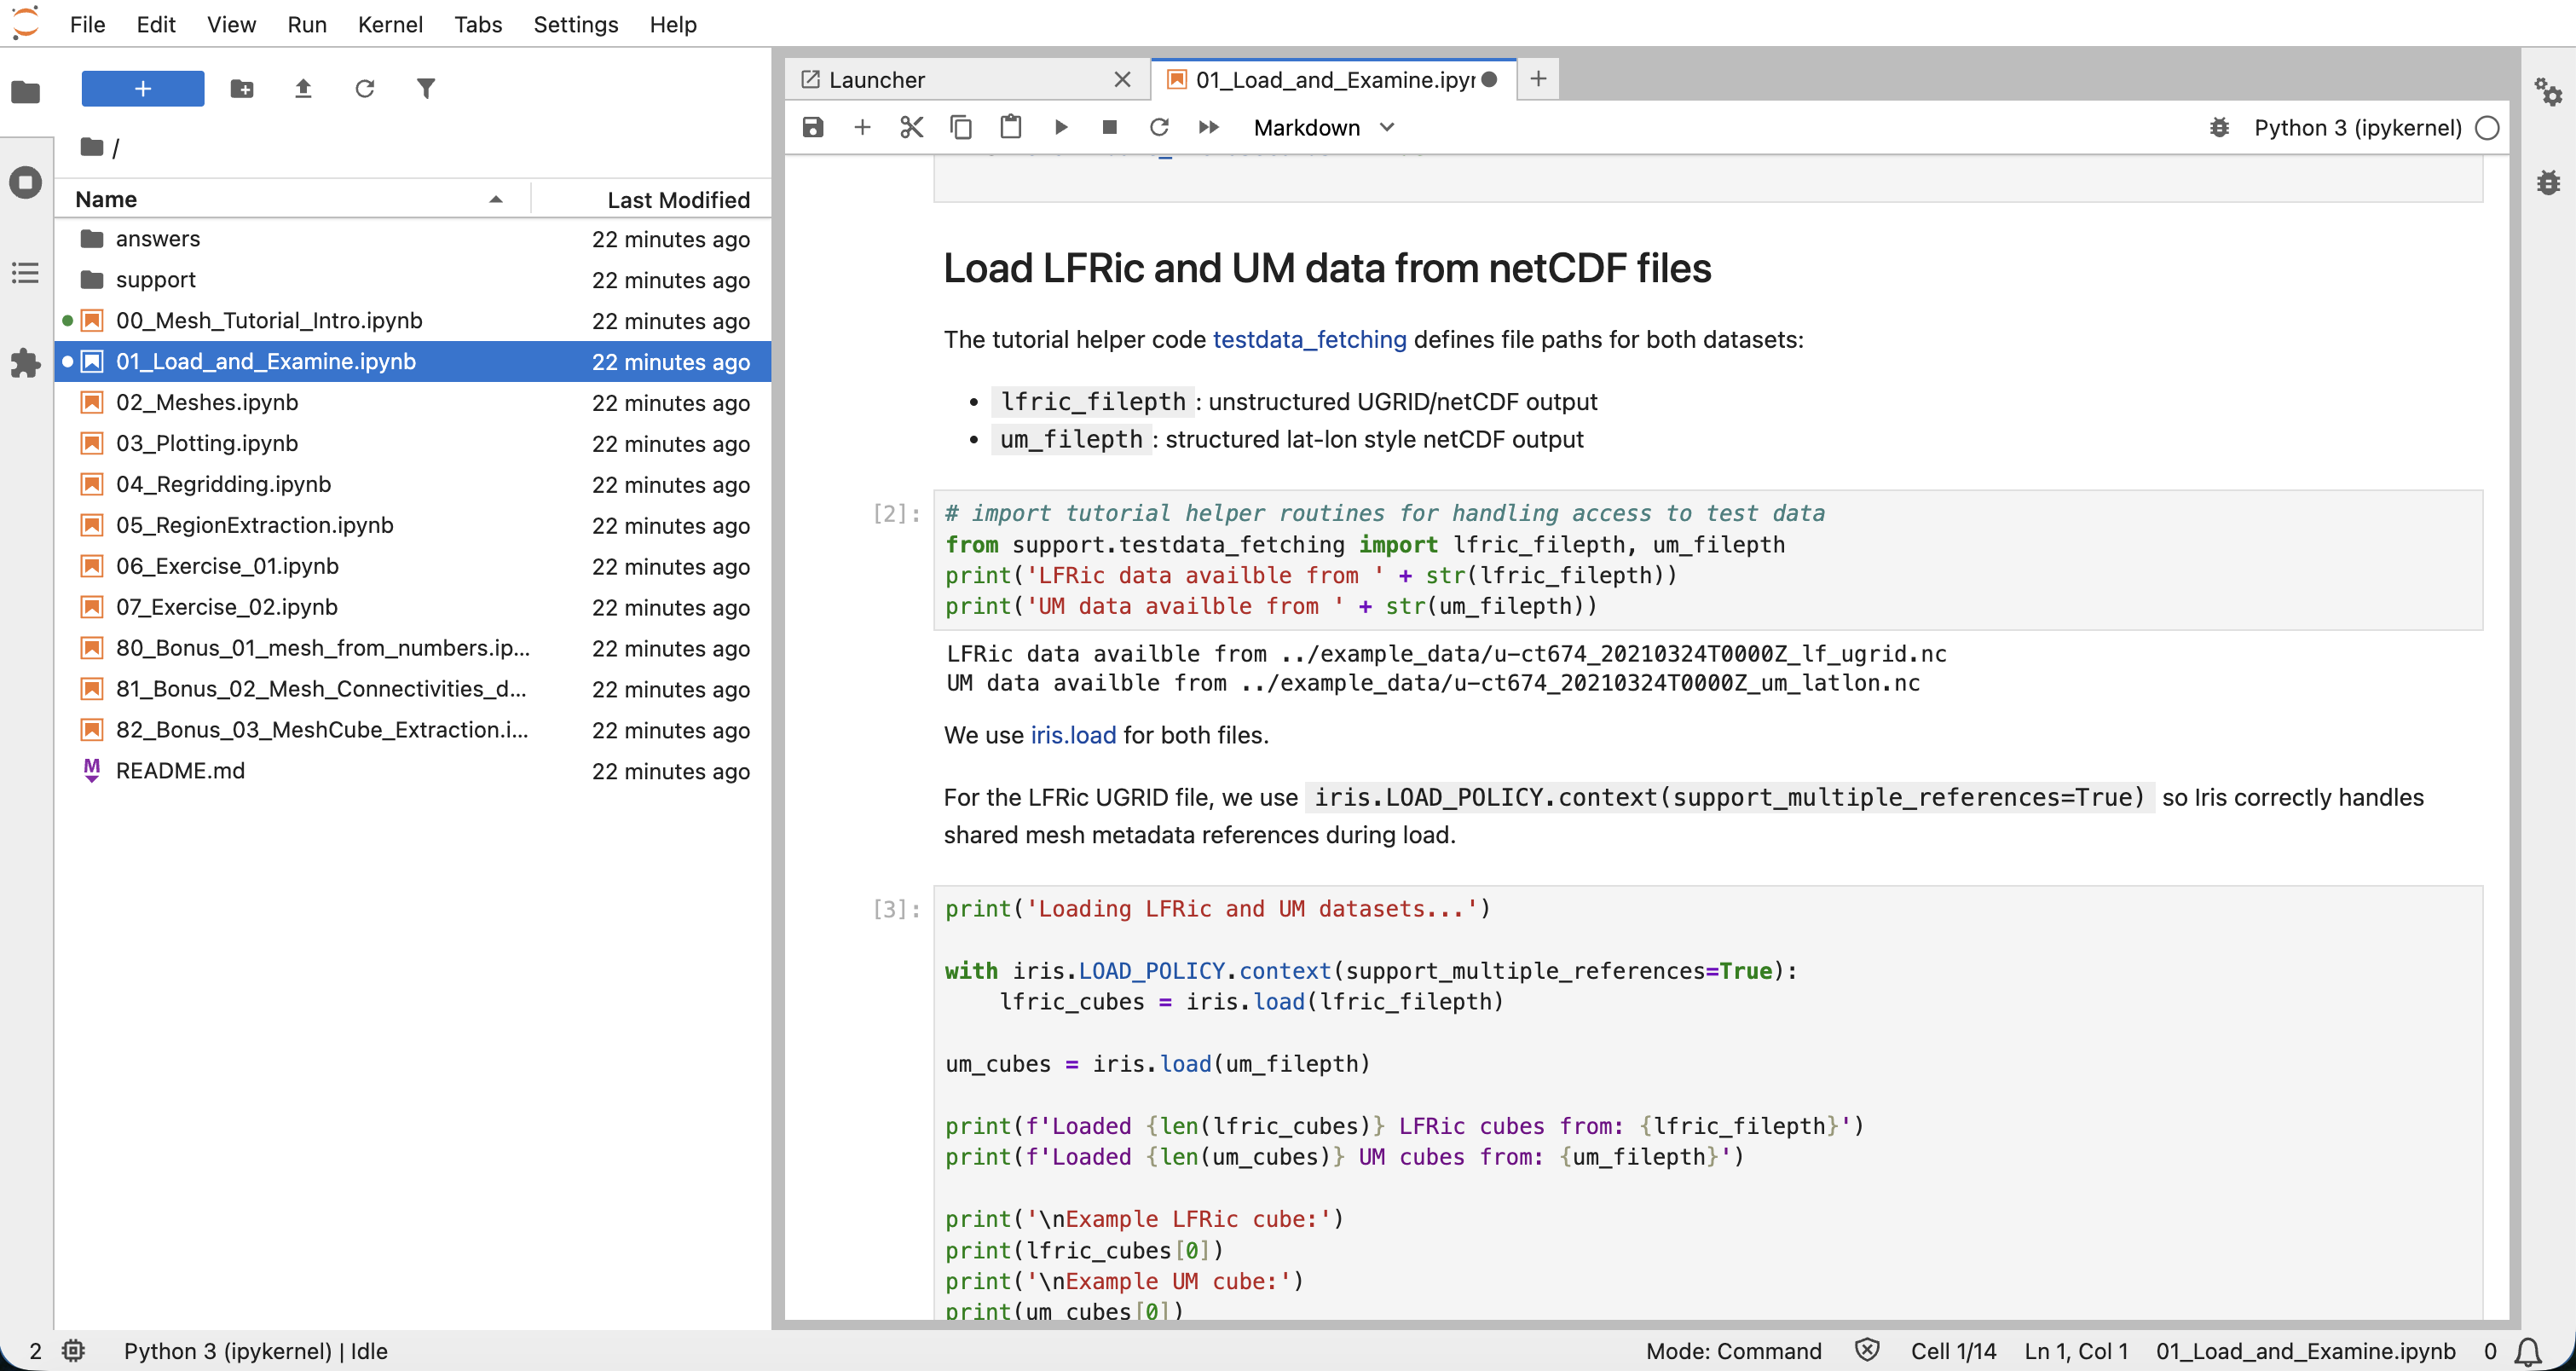Insert a cell below with plus icon
This screenshot has height=1371, width=2576.
(x=862, y=128)
